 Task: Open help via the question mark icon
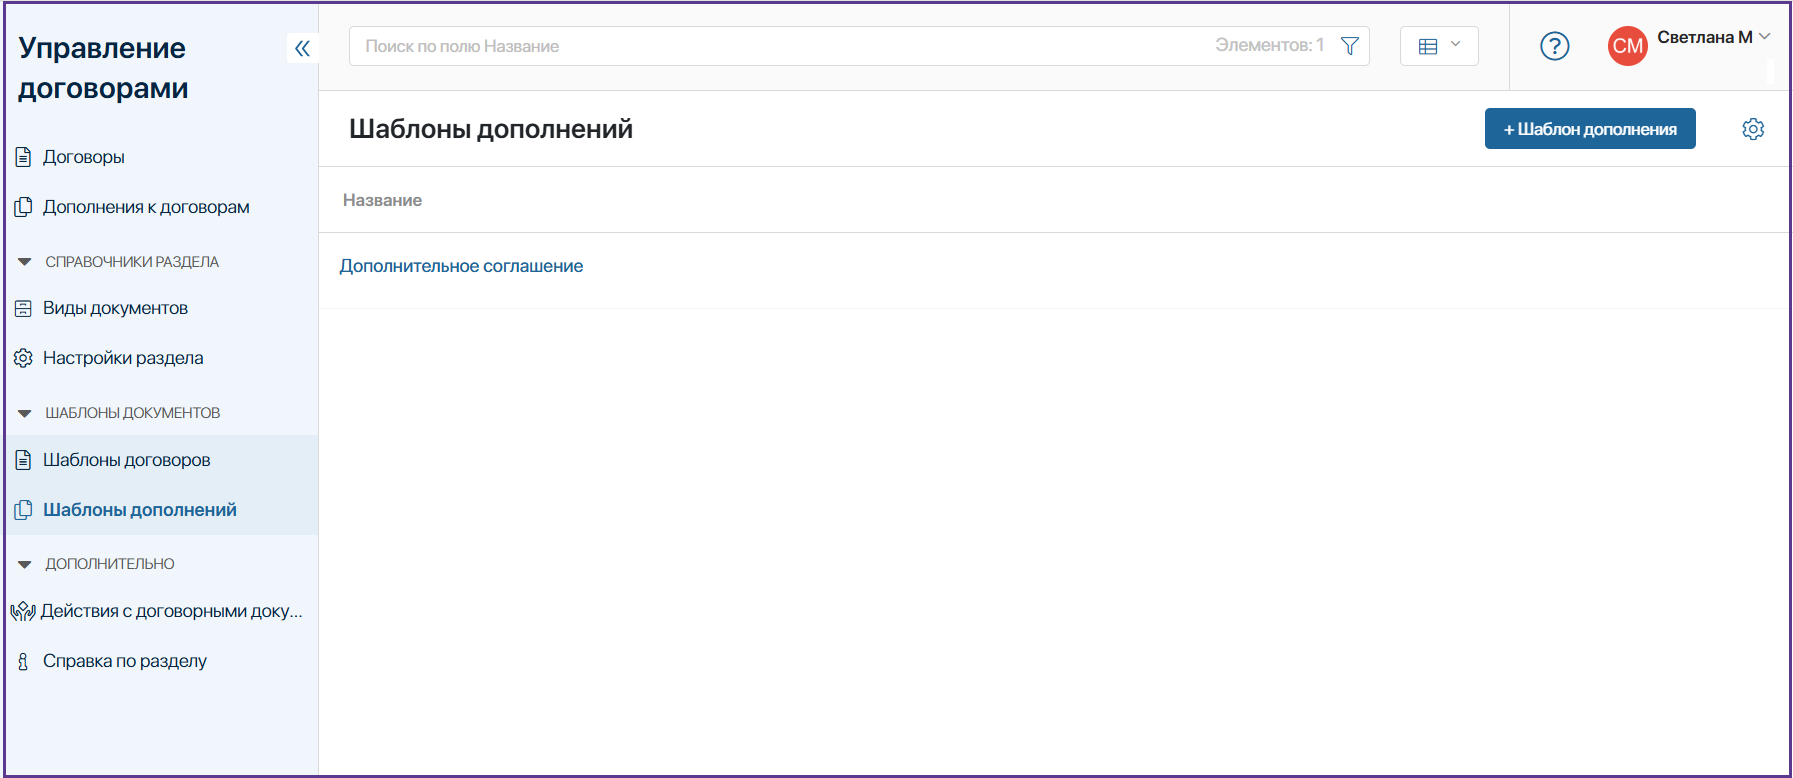[1555, 46]
